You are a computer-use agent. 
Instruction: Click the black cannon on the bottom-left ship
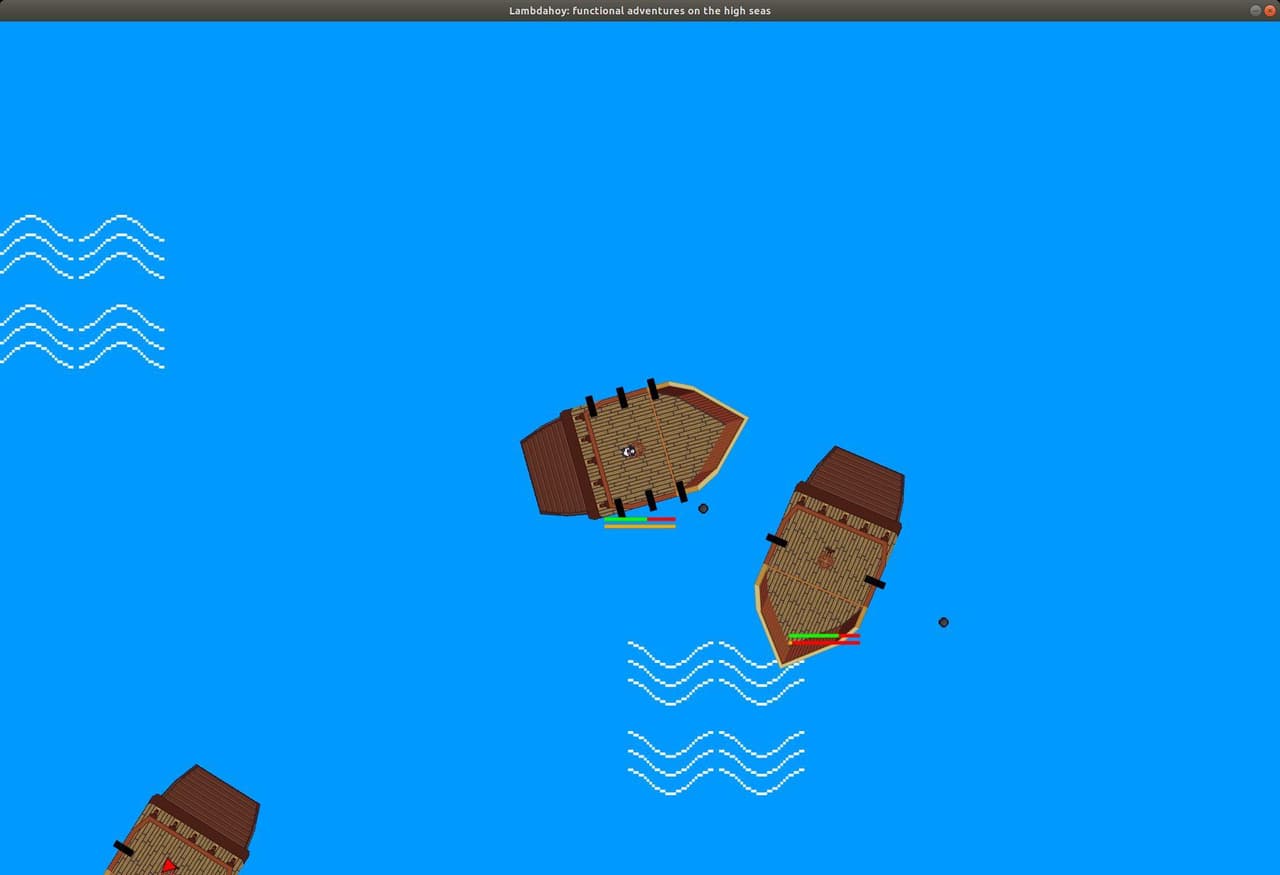point(124,848)
